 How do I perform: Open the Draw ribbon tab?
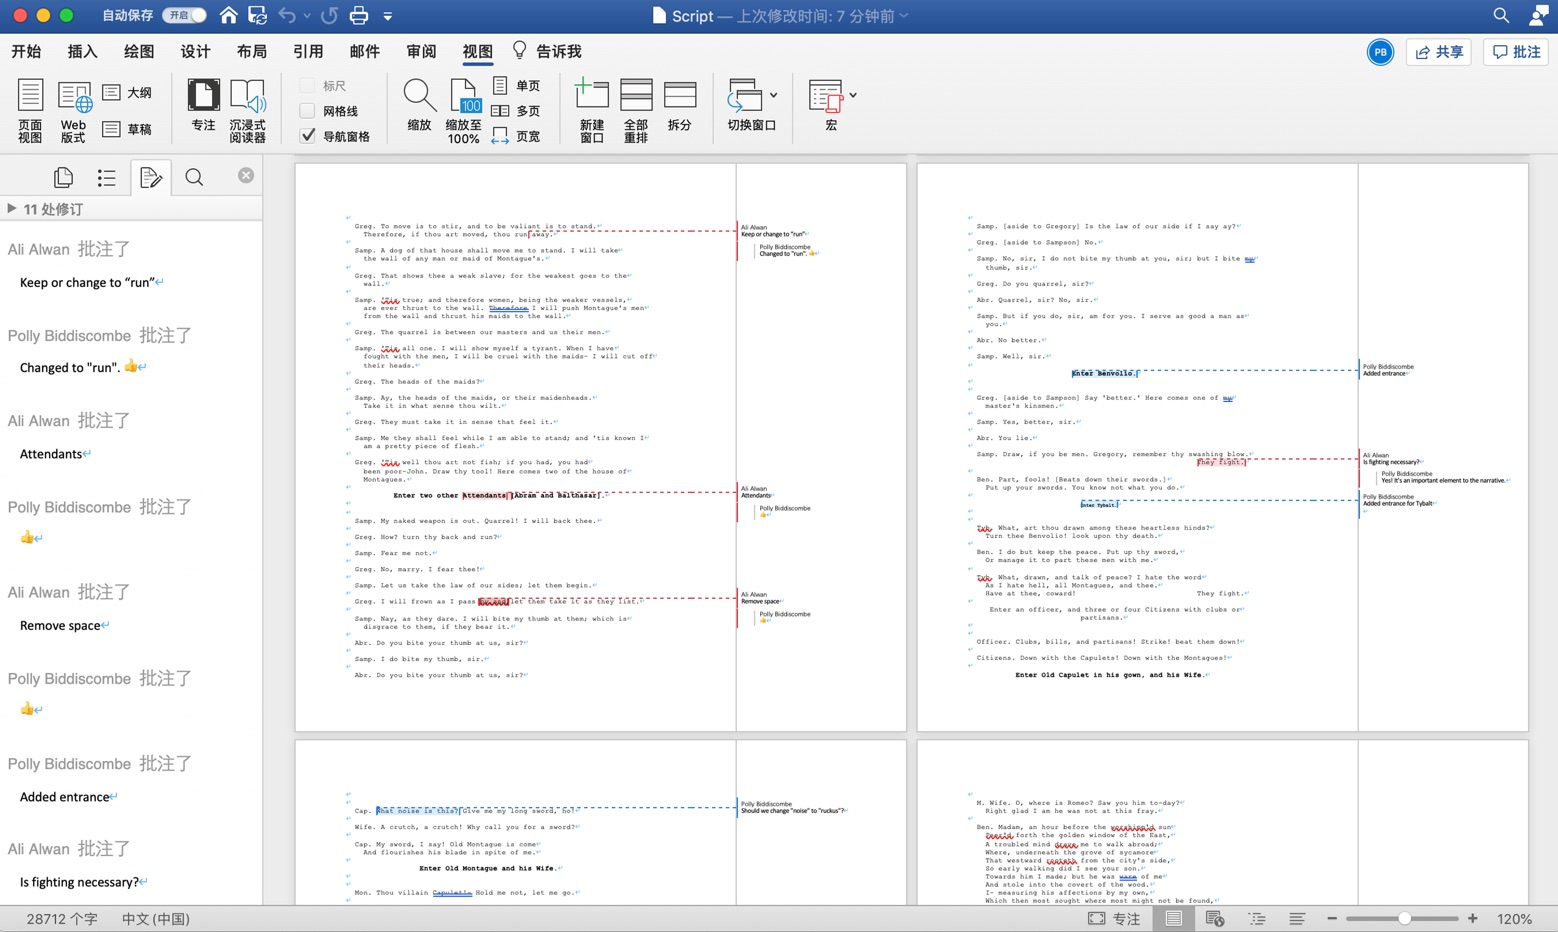coord(139,51)
